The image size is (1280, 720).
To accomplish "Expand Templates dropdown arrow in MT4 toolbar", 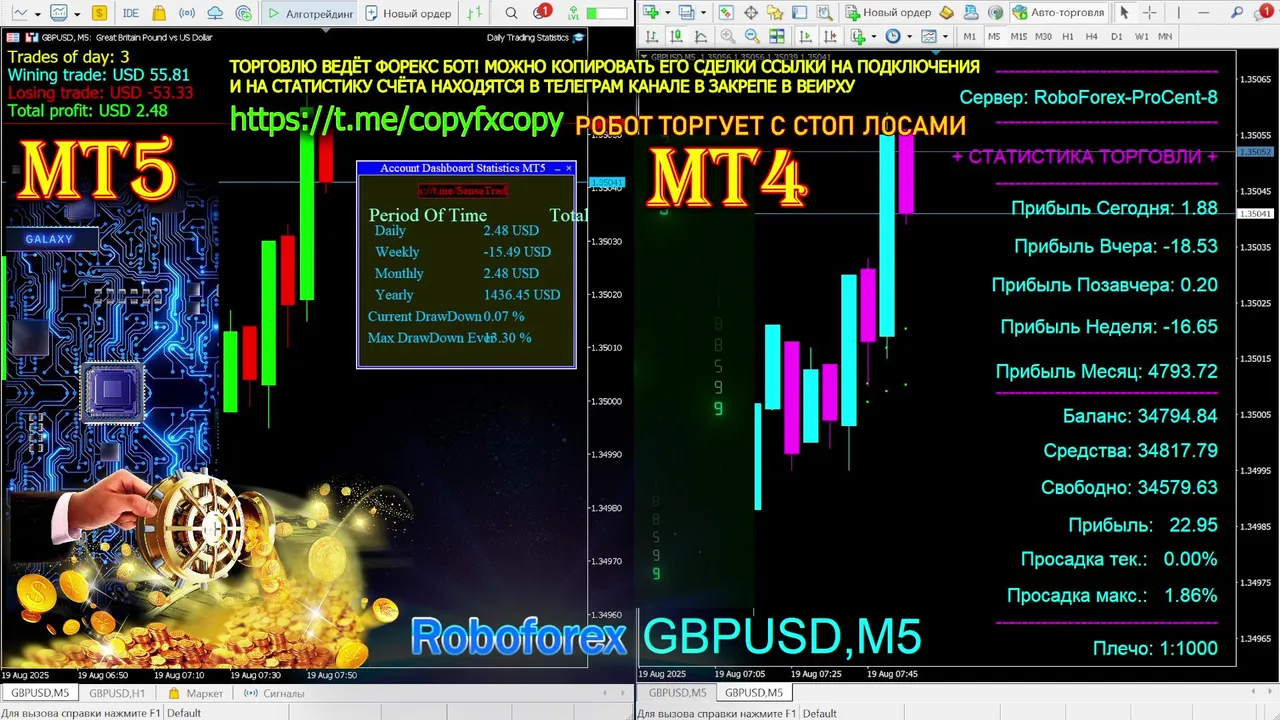I will [945, 37].
